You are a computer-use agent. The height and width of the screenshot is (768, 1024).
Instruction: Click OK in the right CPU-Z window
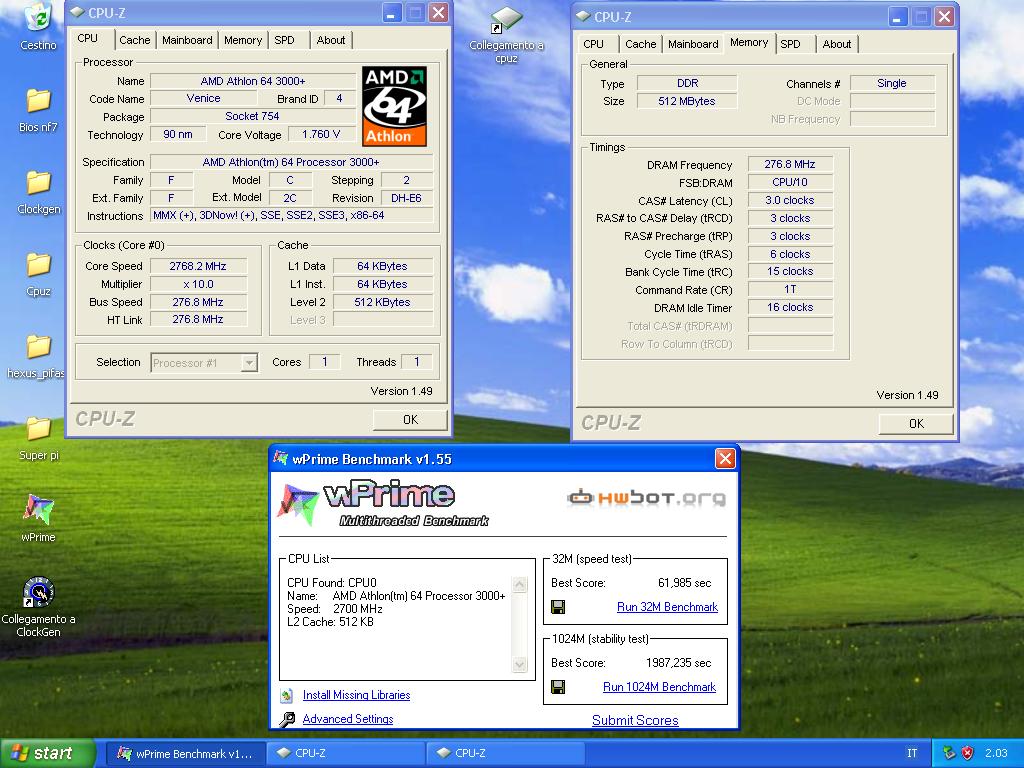pyautogui.click(x=916, y=424)
